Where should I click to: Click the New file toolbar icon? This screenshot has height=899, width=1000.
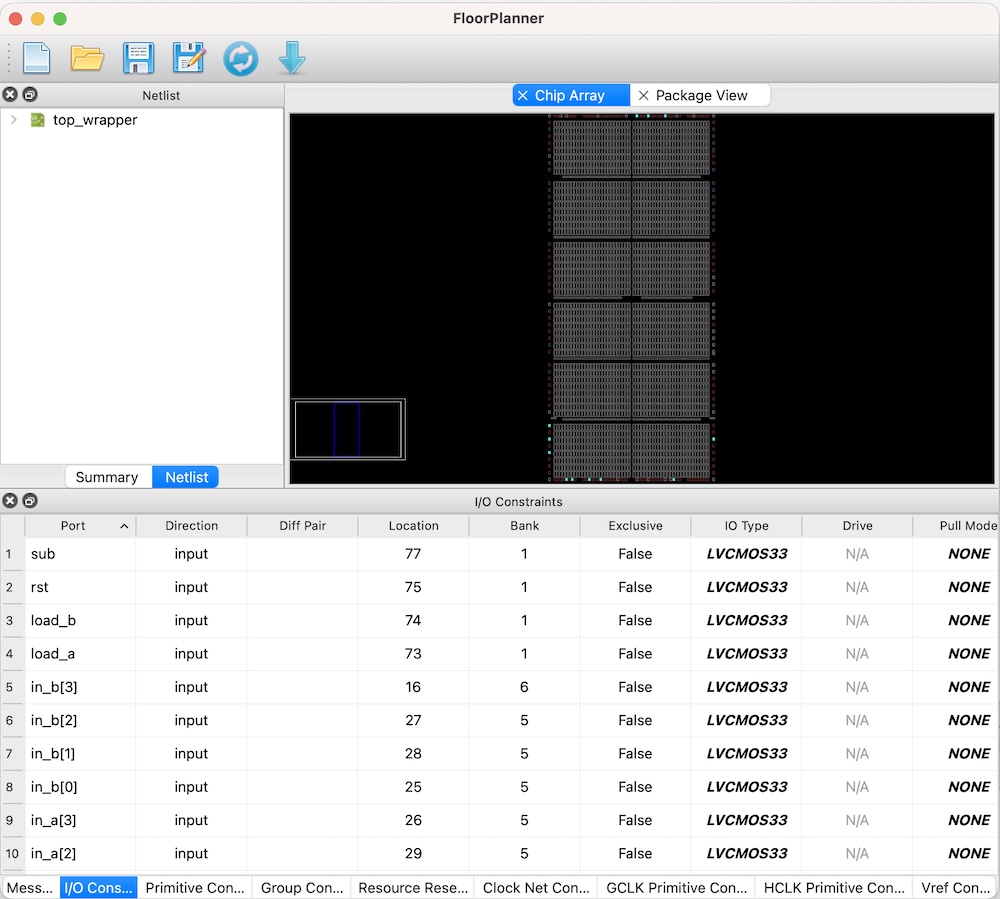pyautogui.click(x=36, y=58)
